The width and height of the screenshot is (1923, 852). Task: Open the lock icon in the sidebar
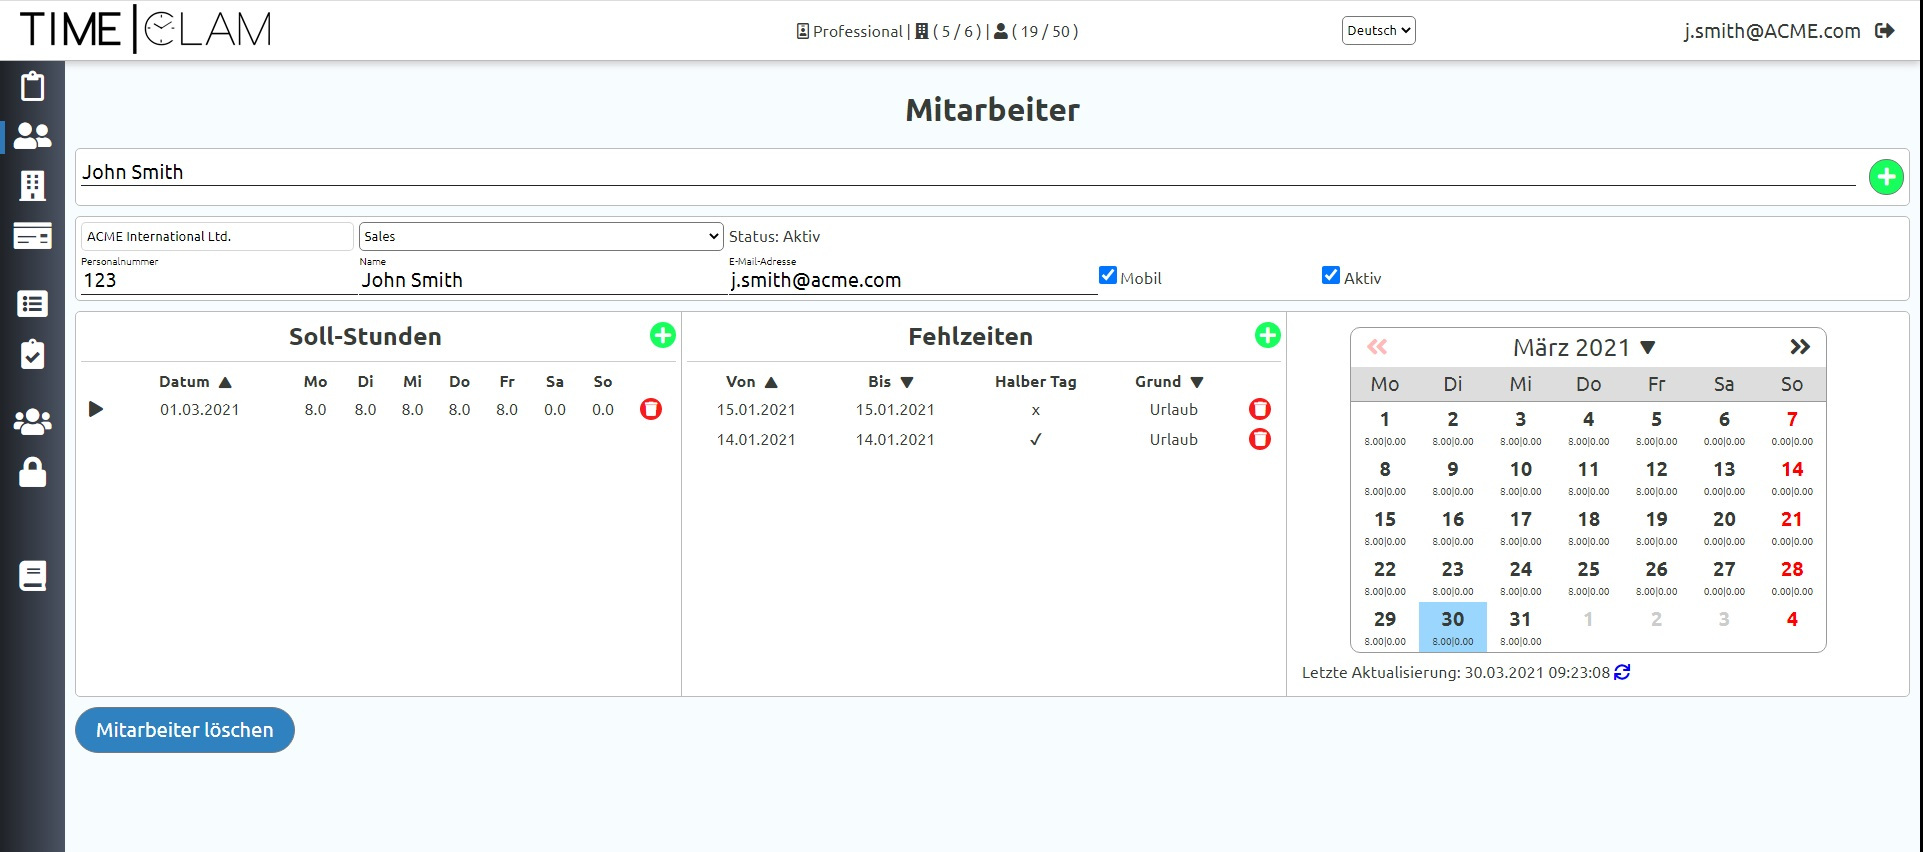tap(32, 472)
